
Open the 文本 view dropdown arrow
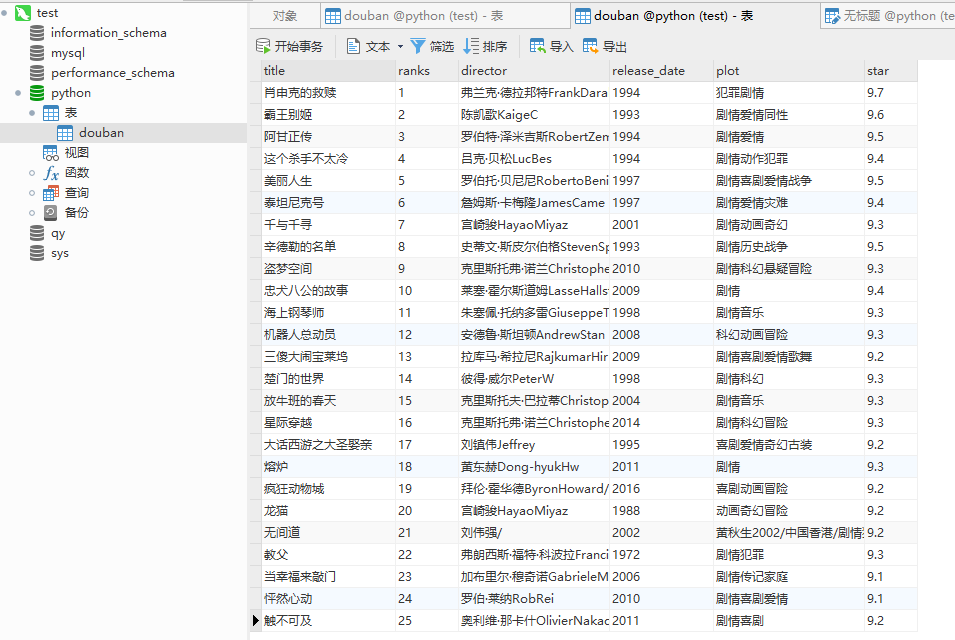click(x=400, y=46)
